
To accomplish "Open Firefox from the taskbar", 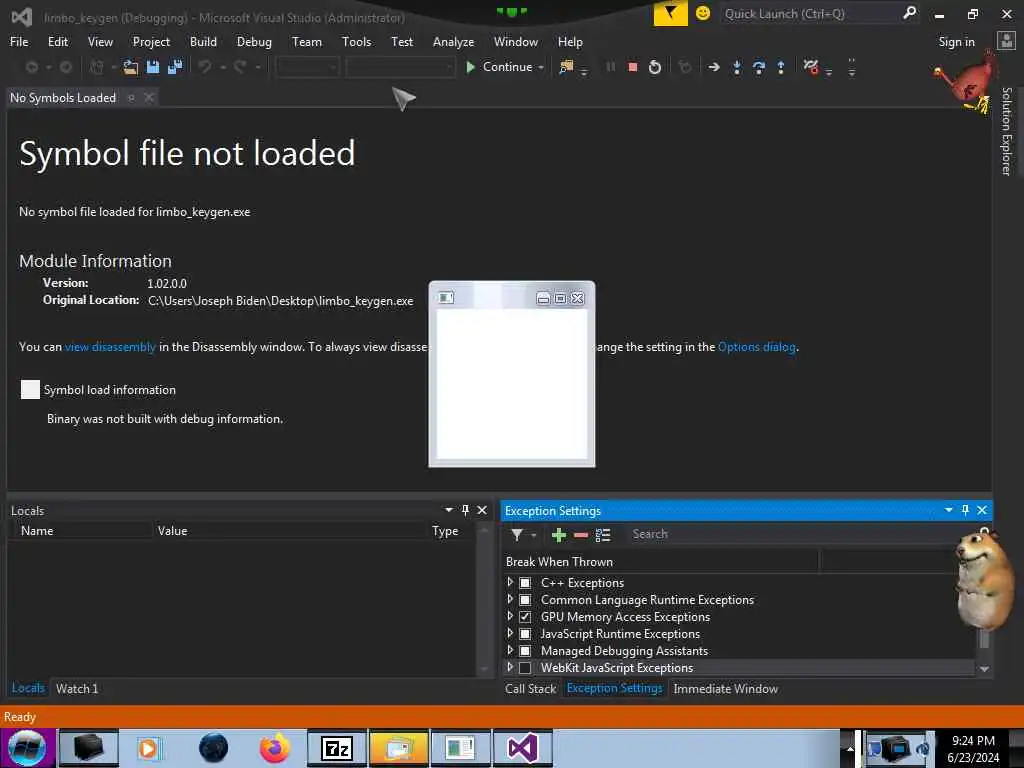I will click(275, 748).
